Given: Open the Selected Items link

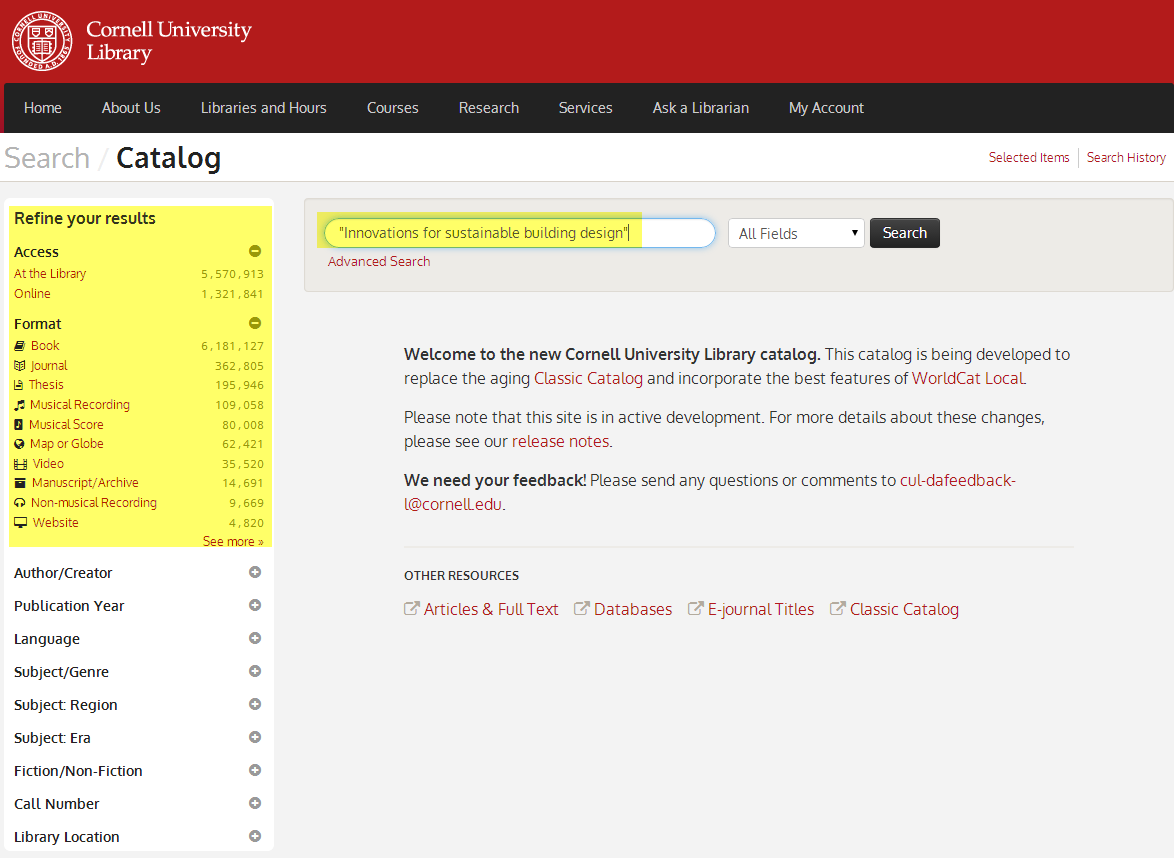Looking at the screenshot, I should pyautogui.click(x=1029, y=157).
